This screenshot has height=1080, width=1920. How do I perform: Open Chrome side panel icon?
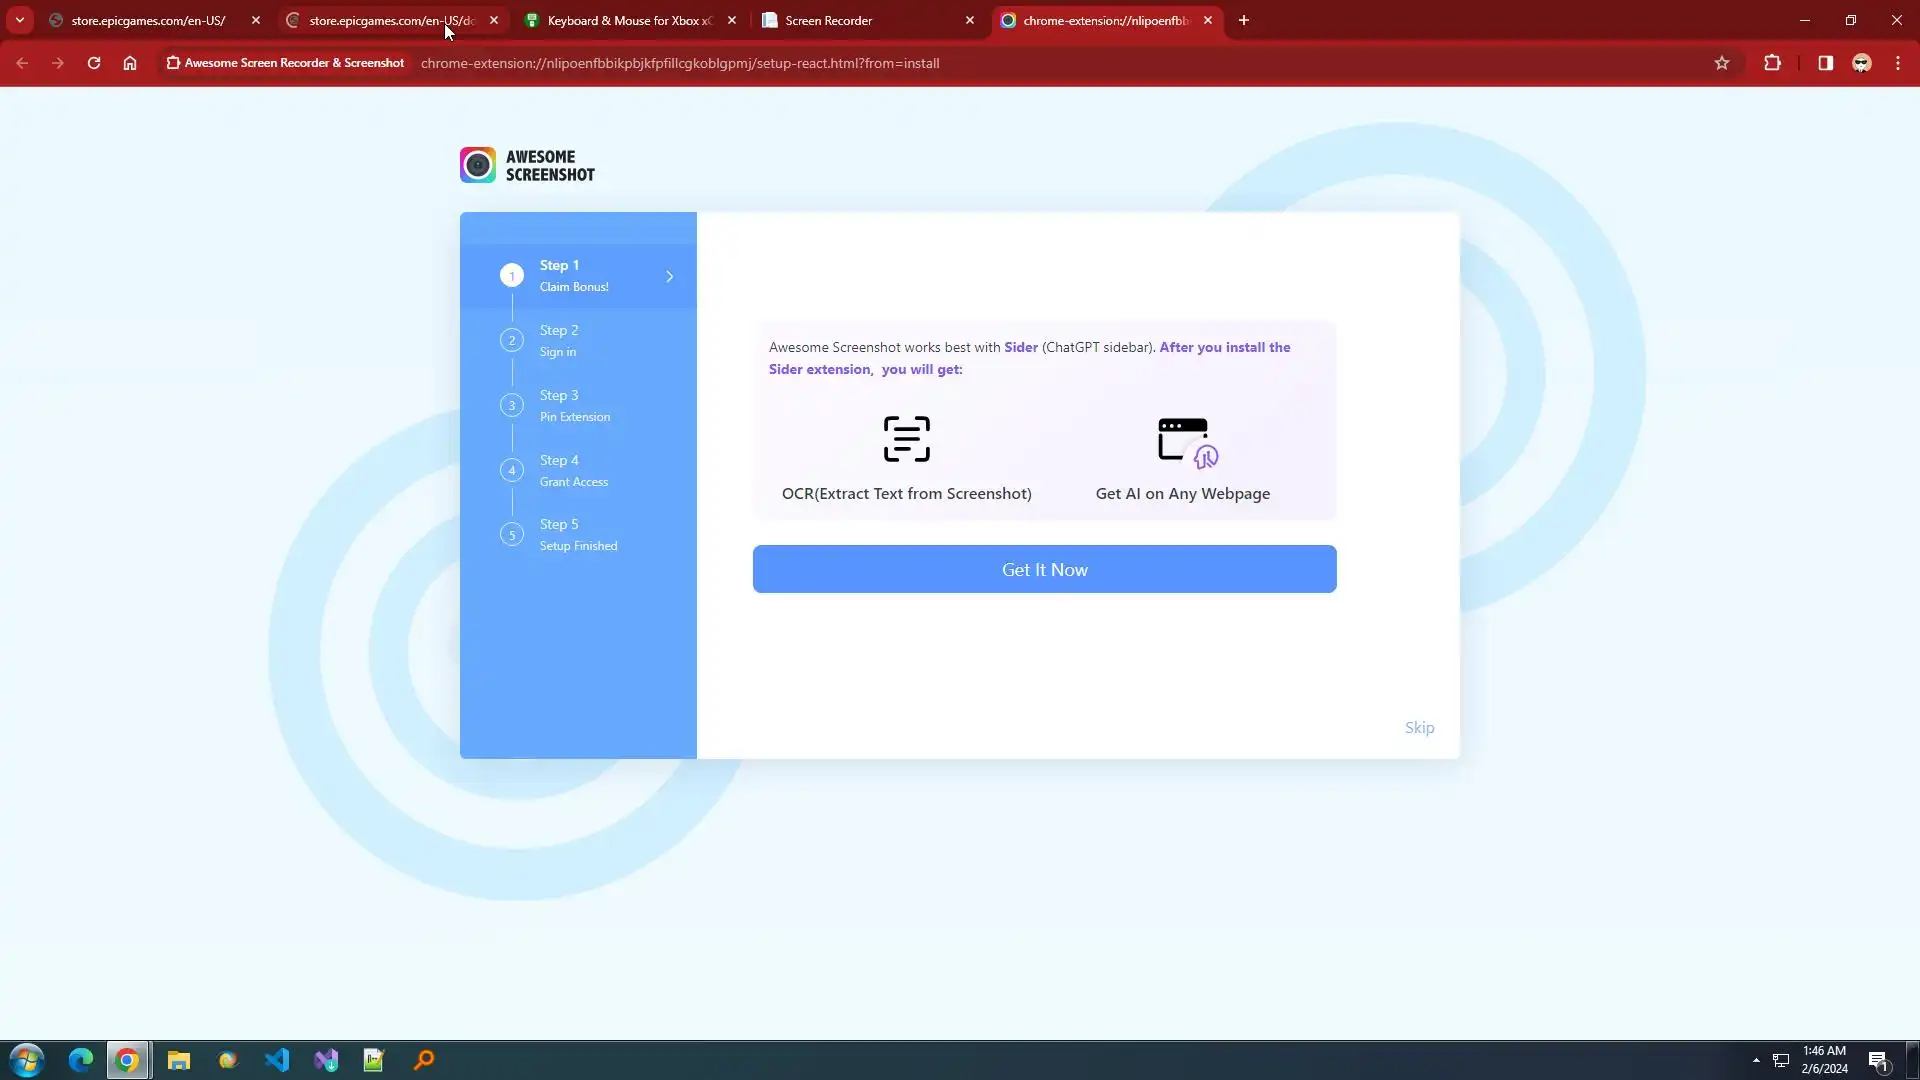[1825, 63]
